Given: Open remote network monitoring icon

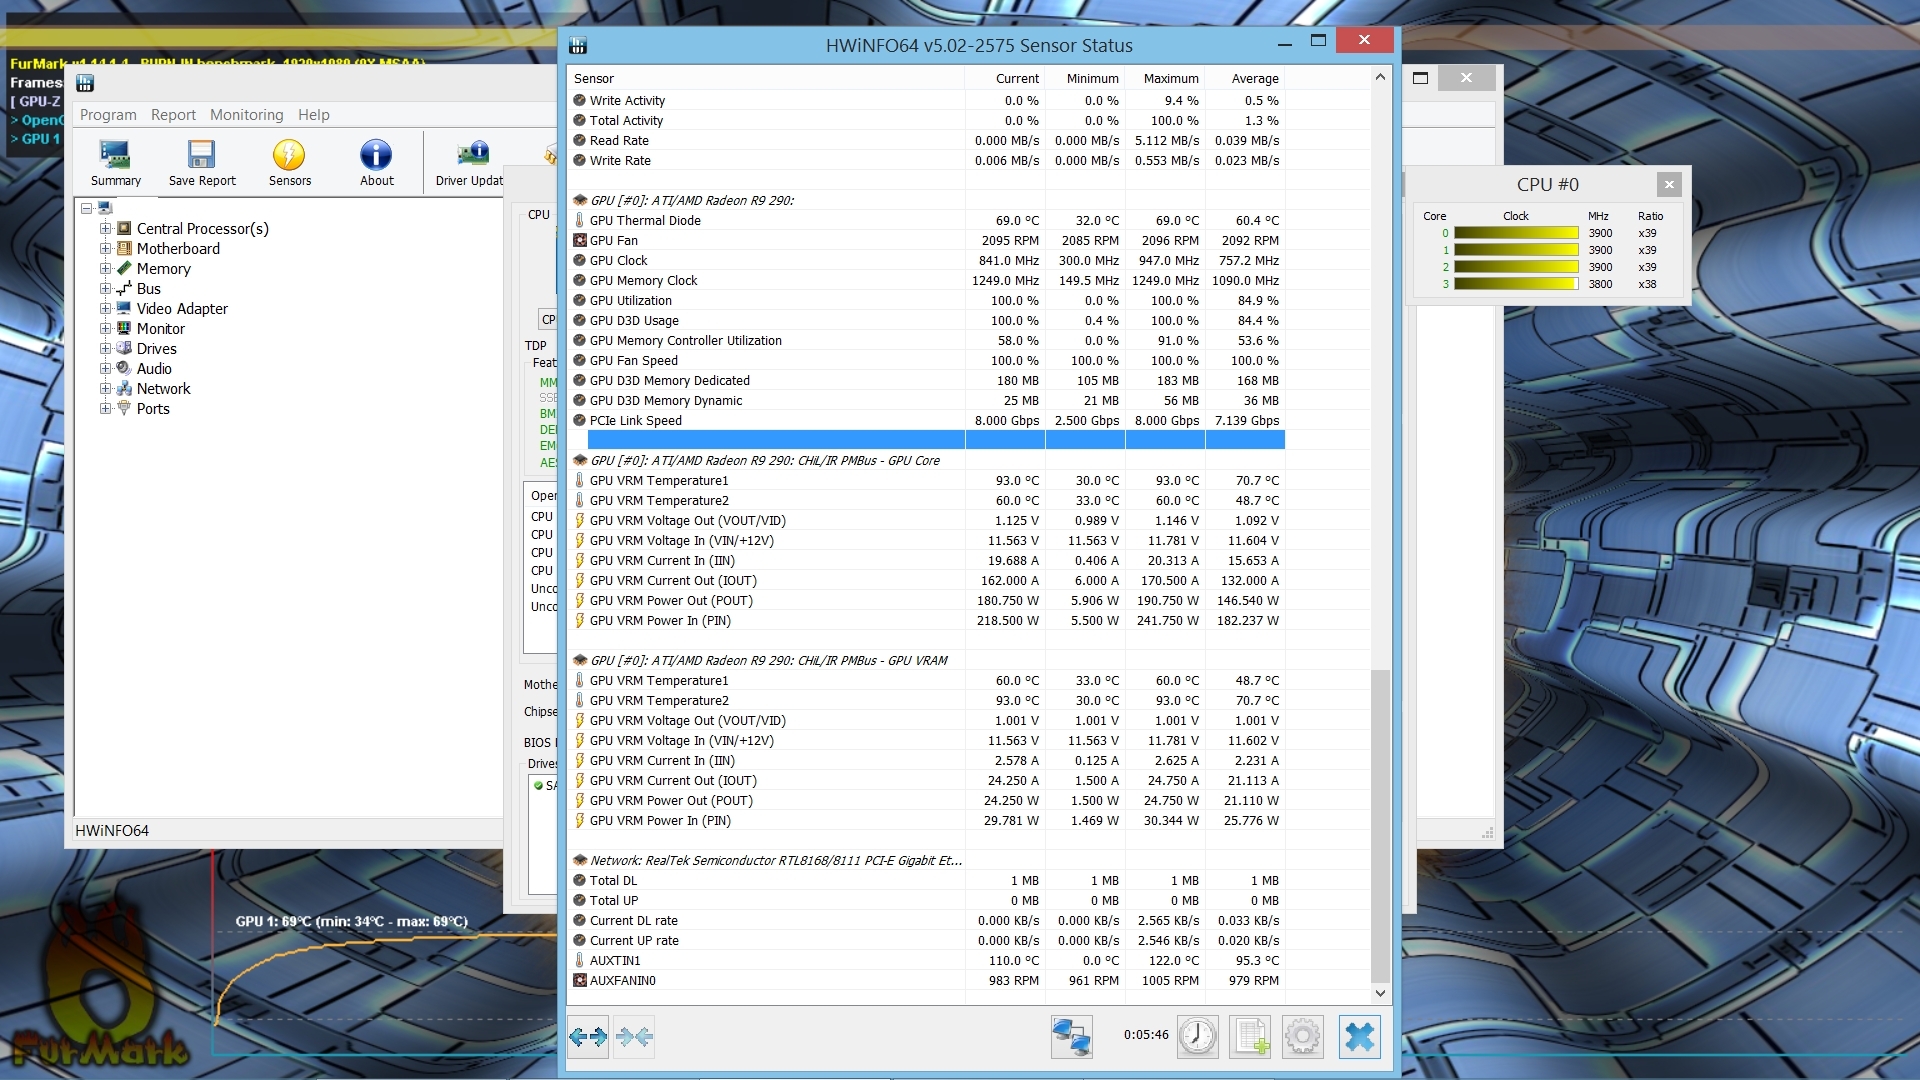Looking at the screenshot, I should pos(1071,1037).
